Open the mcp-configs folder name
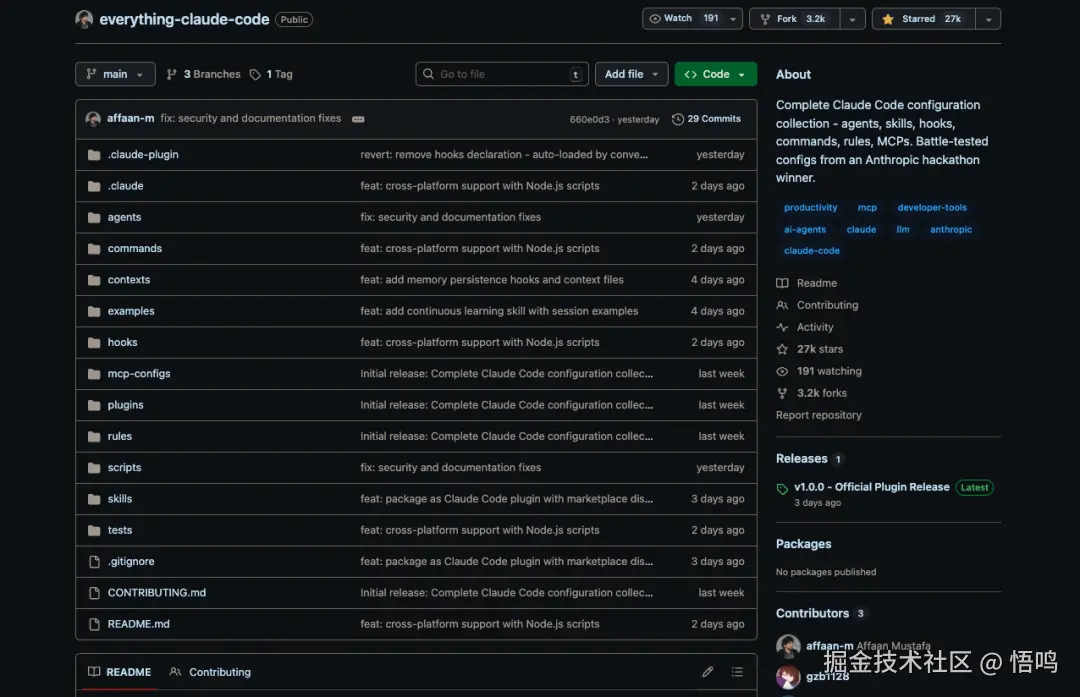This screenshot has width=1080, height=697. (138, 374)
